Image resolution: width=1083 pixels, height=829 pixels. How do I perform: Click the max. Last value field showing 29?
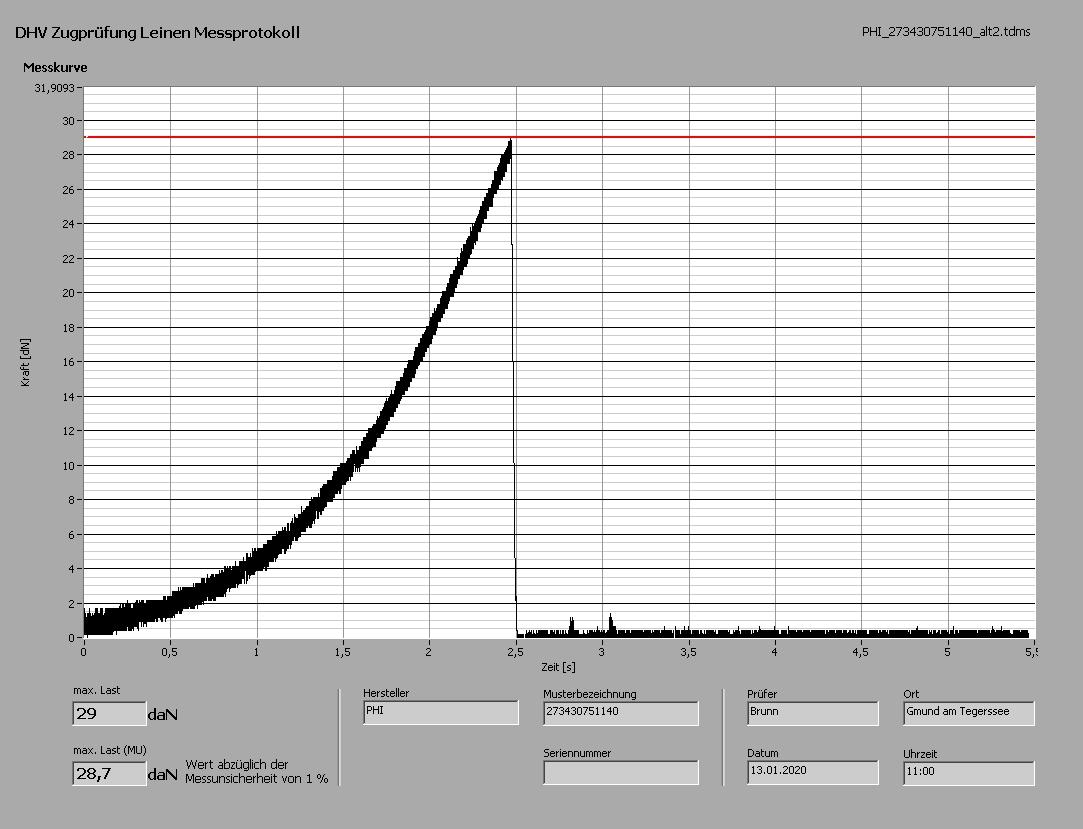(x=109, y=714)
